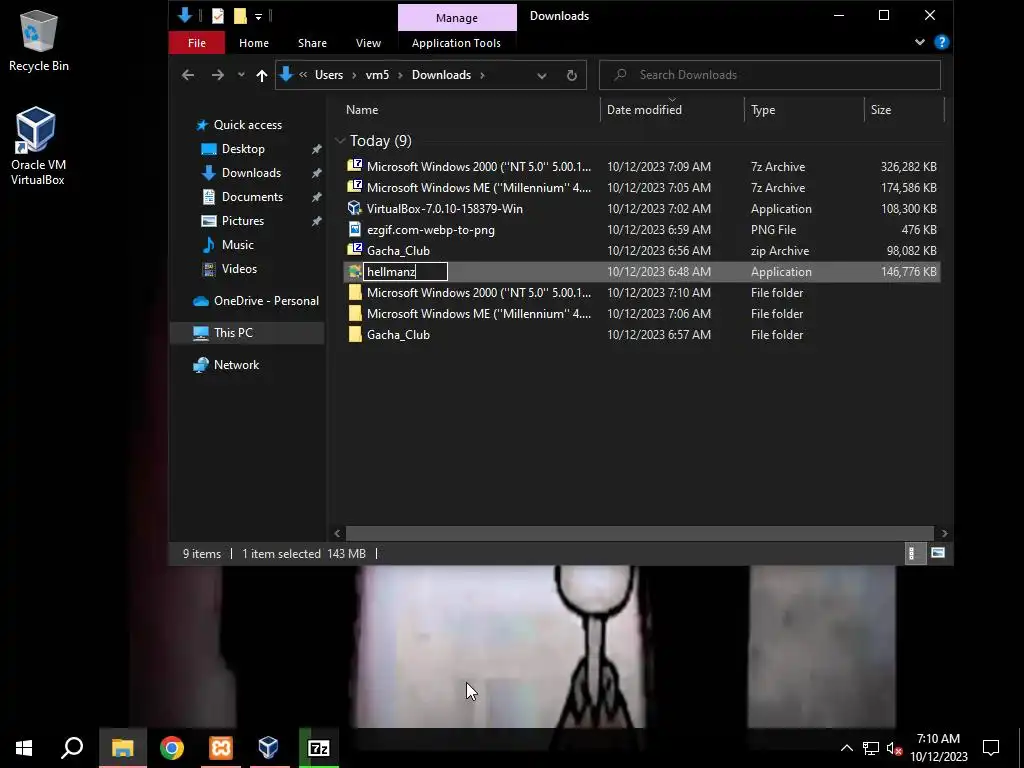Open the Windows Start menu

pos(24,748)
